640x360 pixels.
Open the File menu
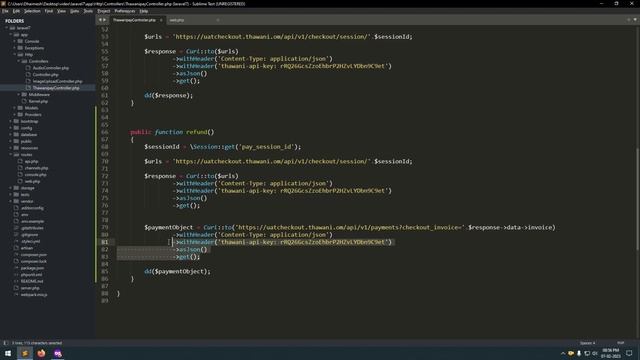(5, 11)
